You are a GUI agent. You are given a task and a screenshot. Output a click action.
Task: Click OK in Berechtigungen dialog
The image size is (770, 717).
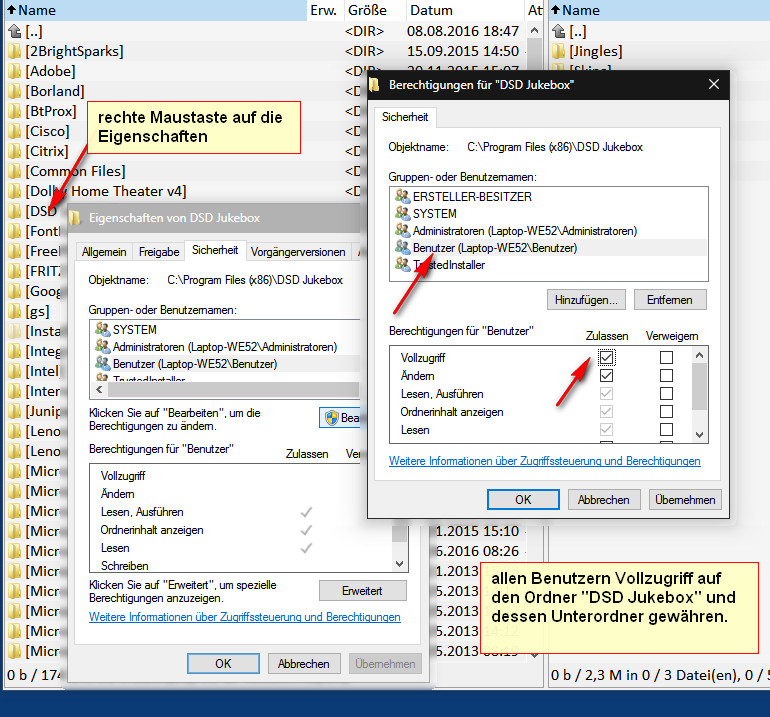point(523,499)
